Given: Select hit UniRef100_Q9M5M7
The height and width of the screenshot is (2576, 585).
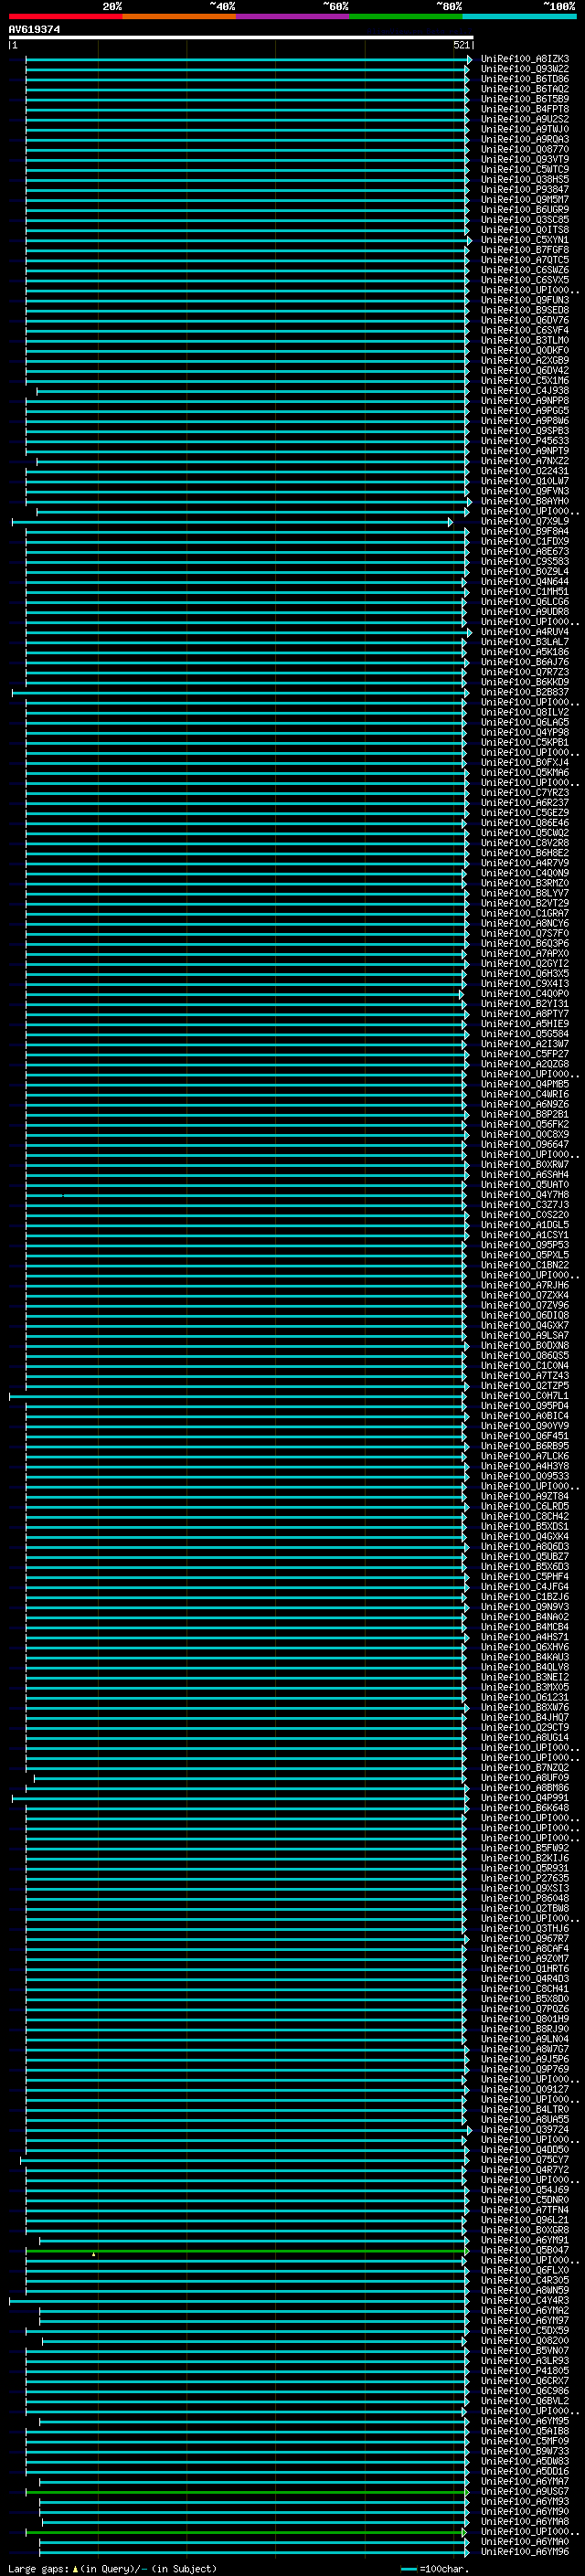Looking at the screenshot, I should [x=525, y=199].
